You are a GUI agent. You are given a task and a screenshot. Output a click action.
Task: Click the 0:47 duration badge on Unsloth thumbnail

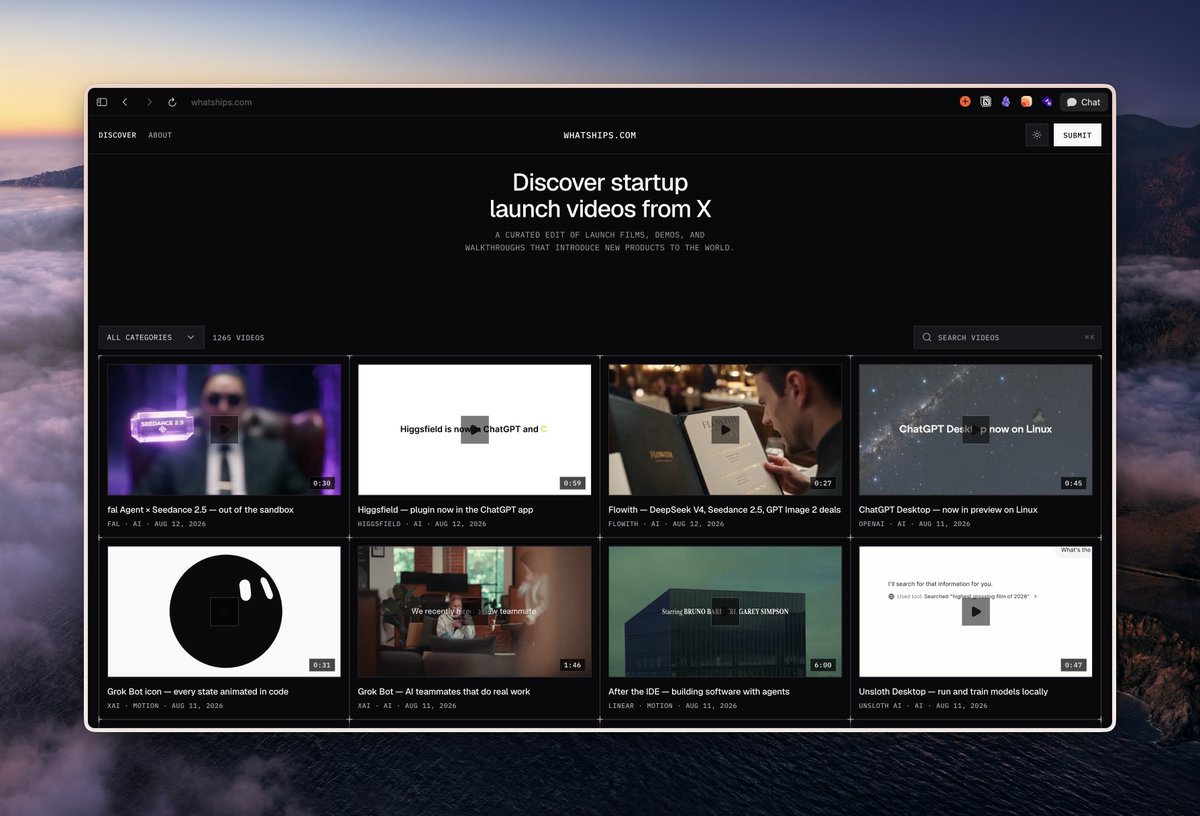pos(1073,665)
